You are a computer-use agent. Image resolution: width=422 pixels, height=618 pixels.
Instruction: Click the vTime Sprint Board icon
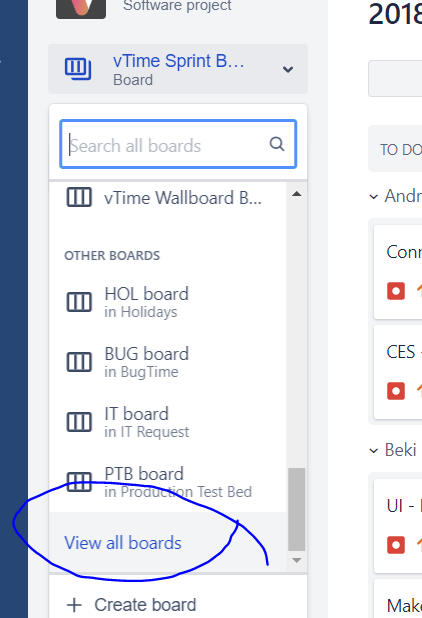pyautogui.click(x=78, y=69)
